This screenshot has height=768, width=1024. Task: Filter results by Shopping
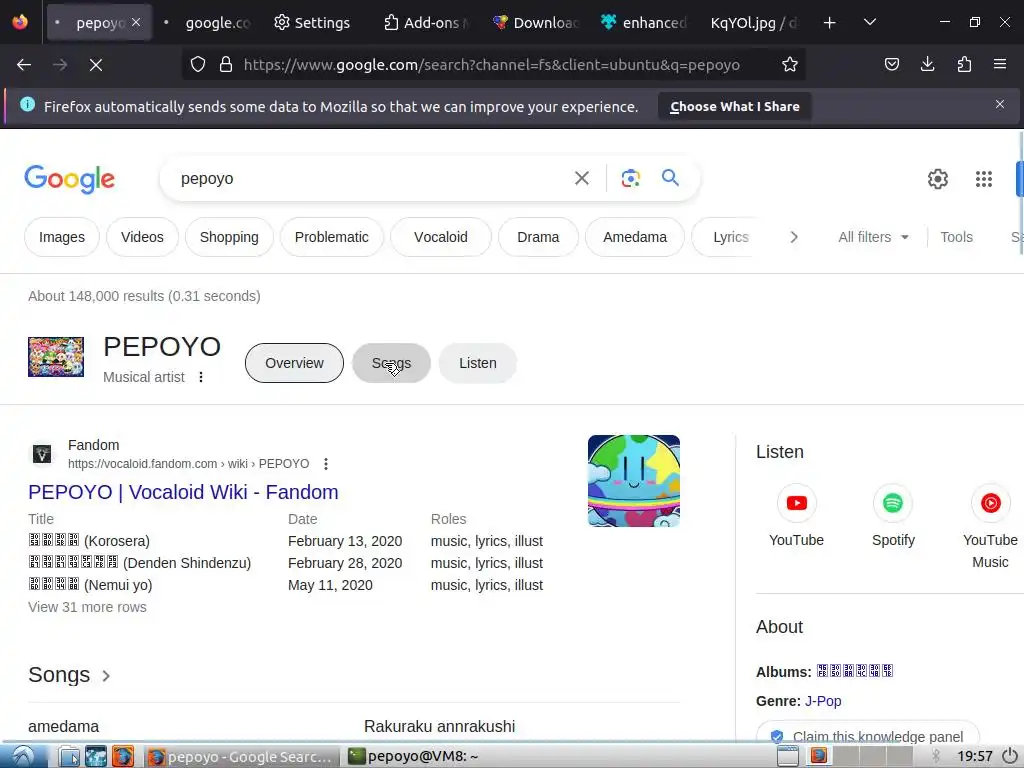(229, 237)
